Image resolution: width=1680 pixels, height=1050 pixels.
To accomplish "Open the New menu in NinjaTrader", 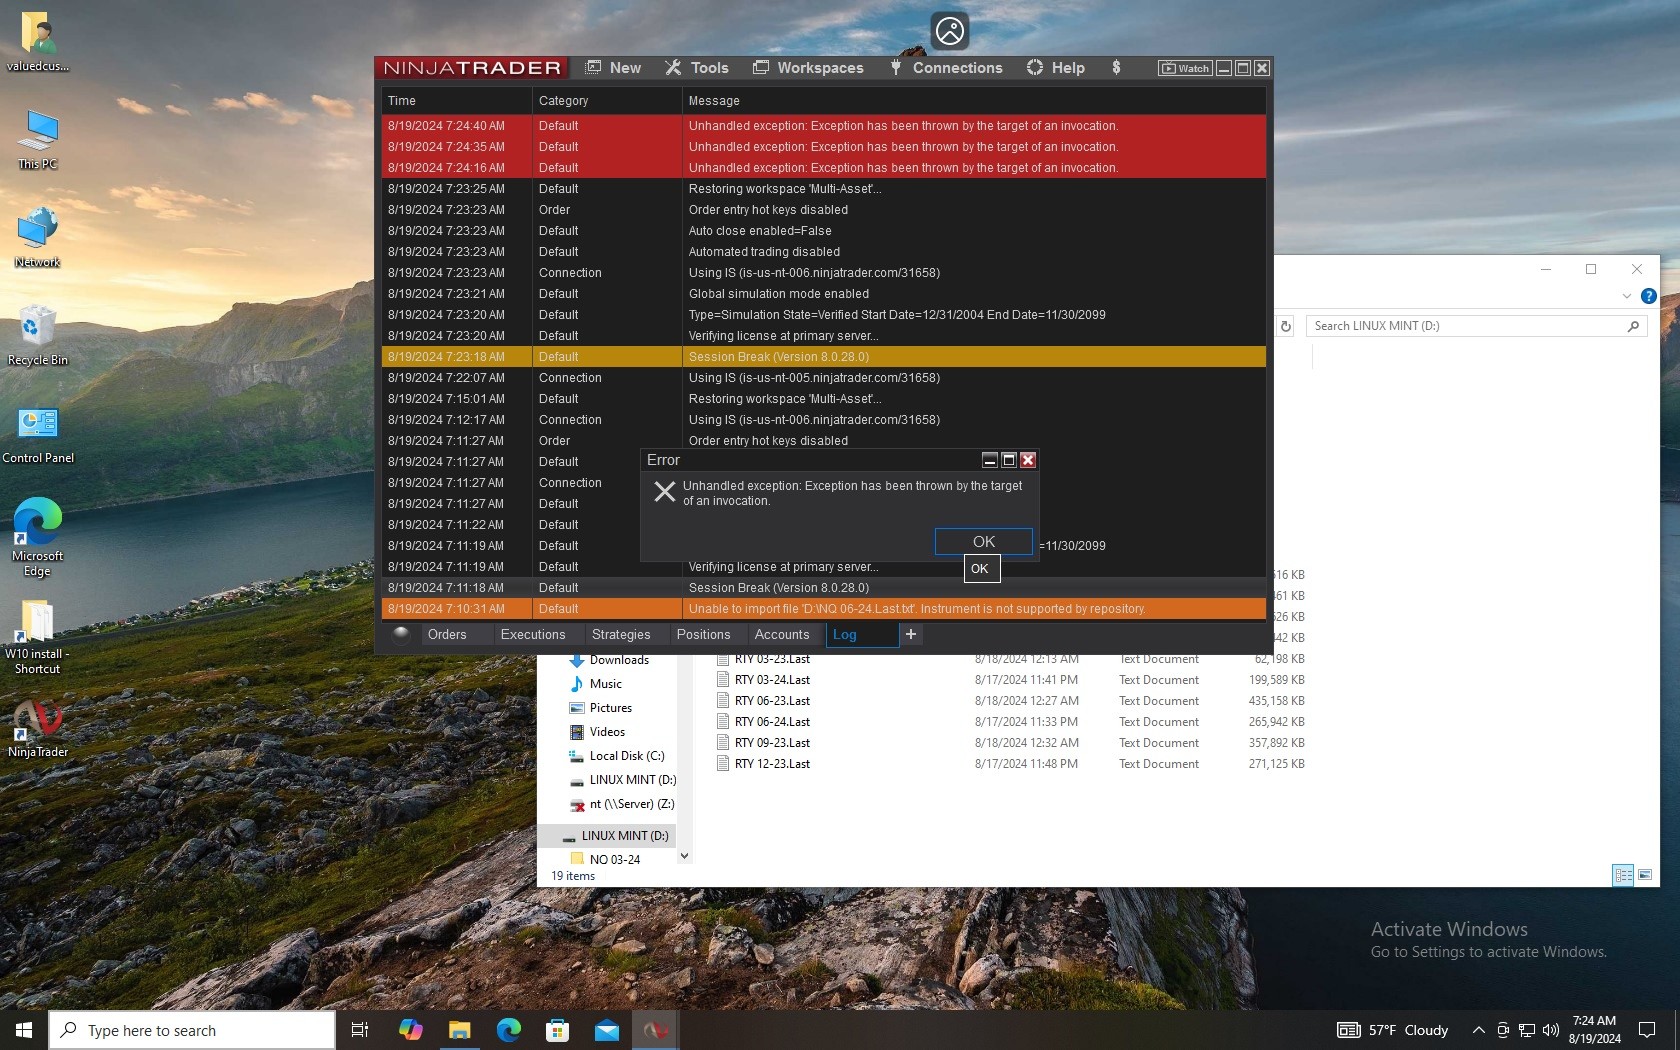I will pos(613,68).
